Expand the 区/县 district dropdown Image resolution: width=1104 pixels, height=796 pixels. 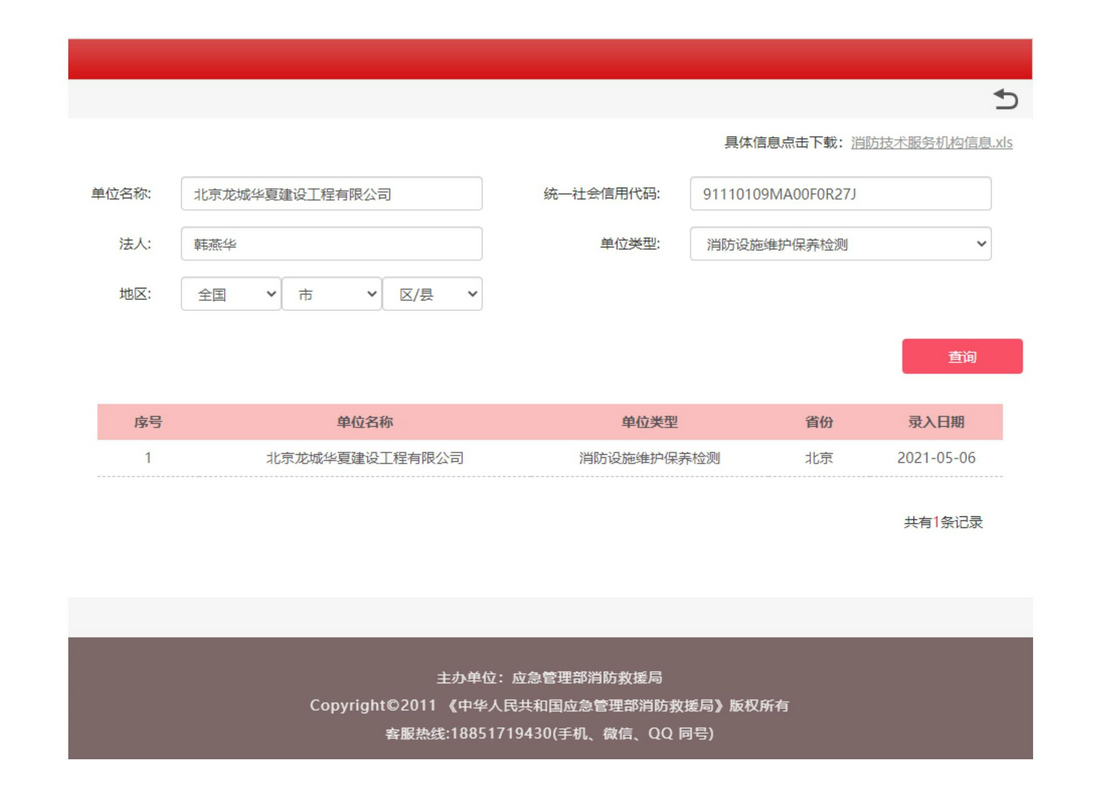point(432,294)
